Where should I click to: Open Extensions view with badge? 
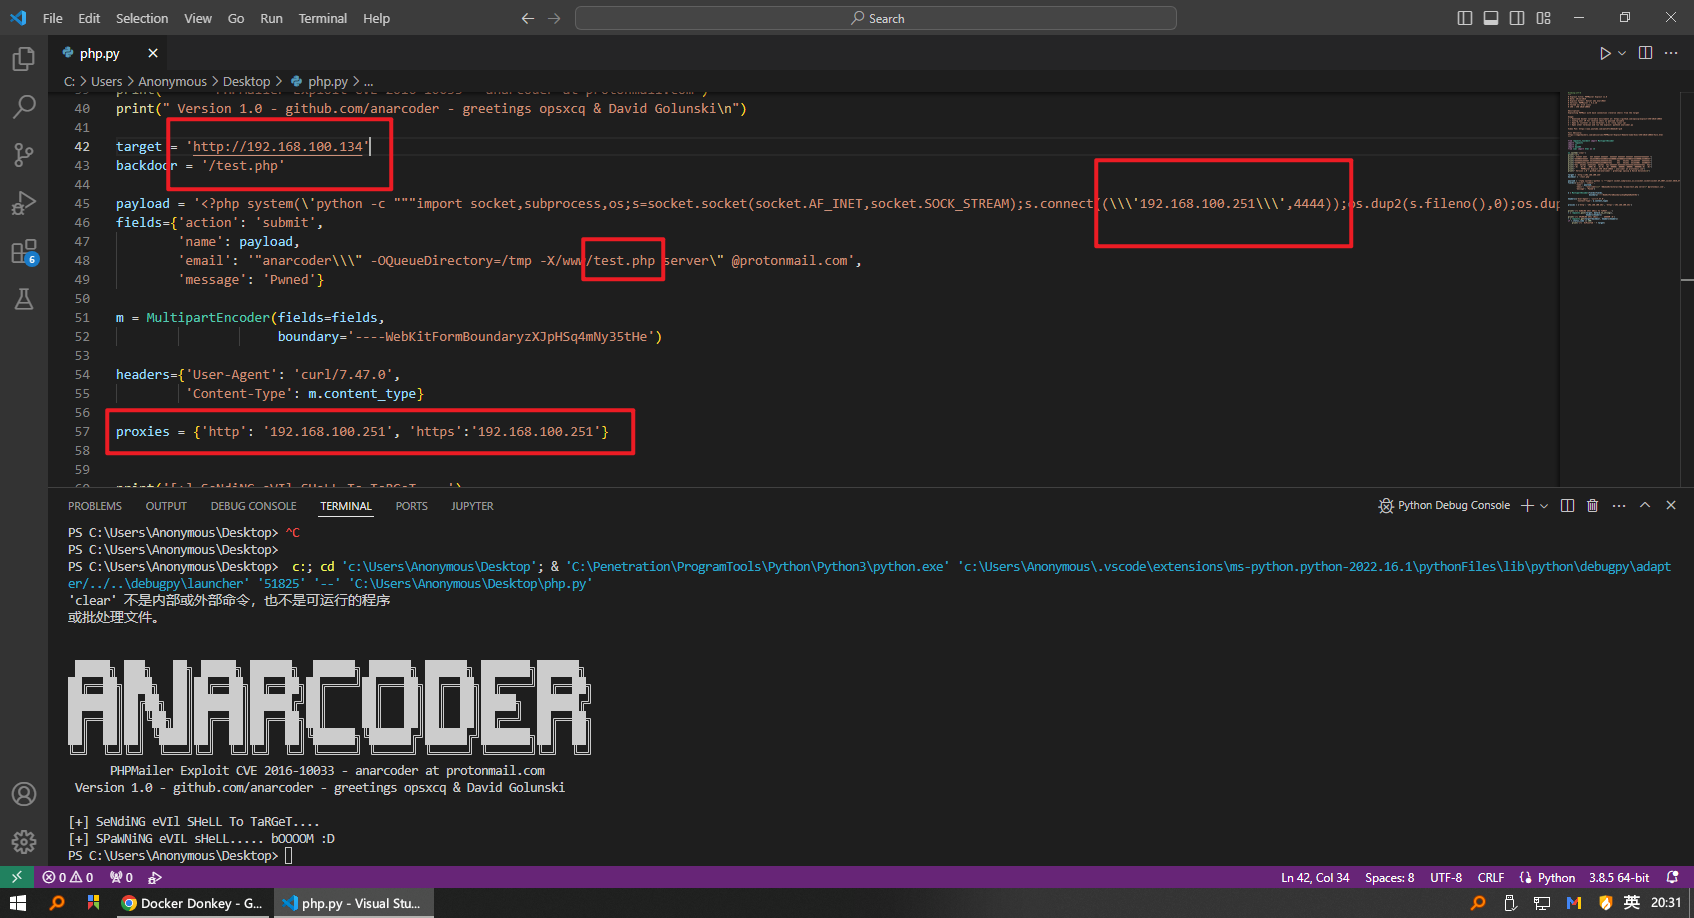24,251
